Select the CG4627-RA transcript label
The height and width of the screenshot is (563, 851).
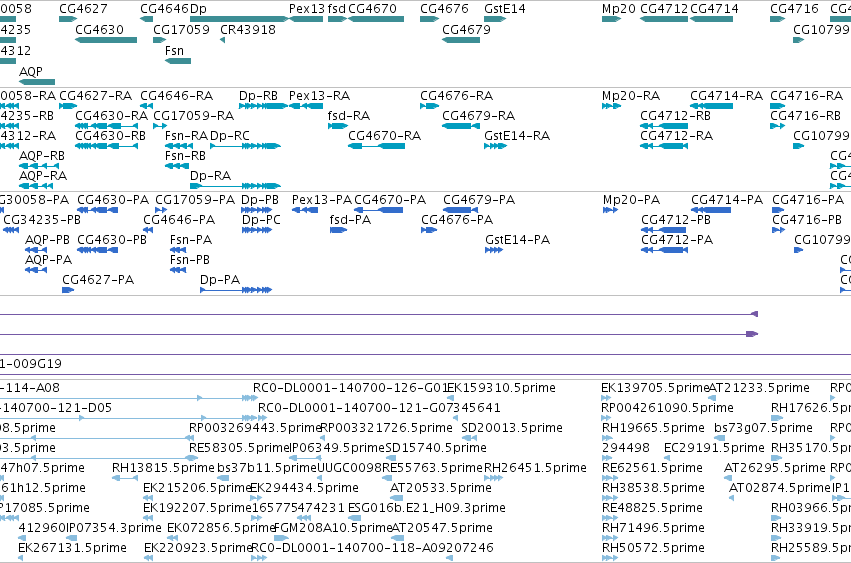(x=96, y=96)
